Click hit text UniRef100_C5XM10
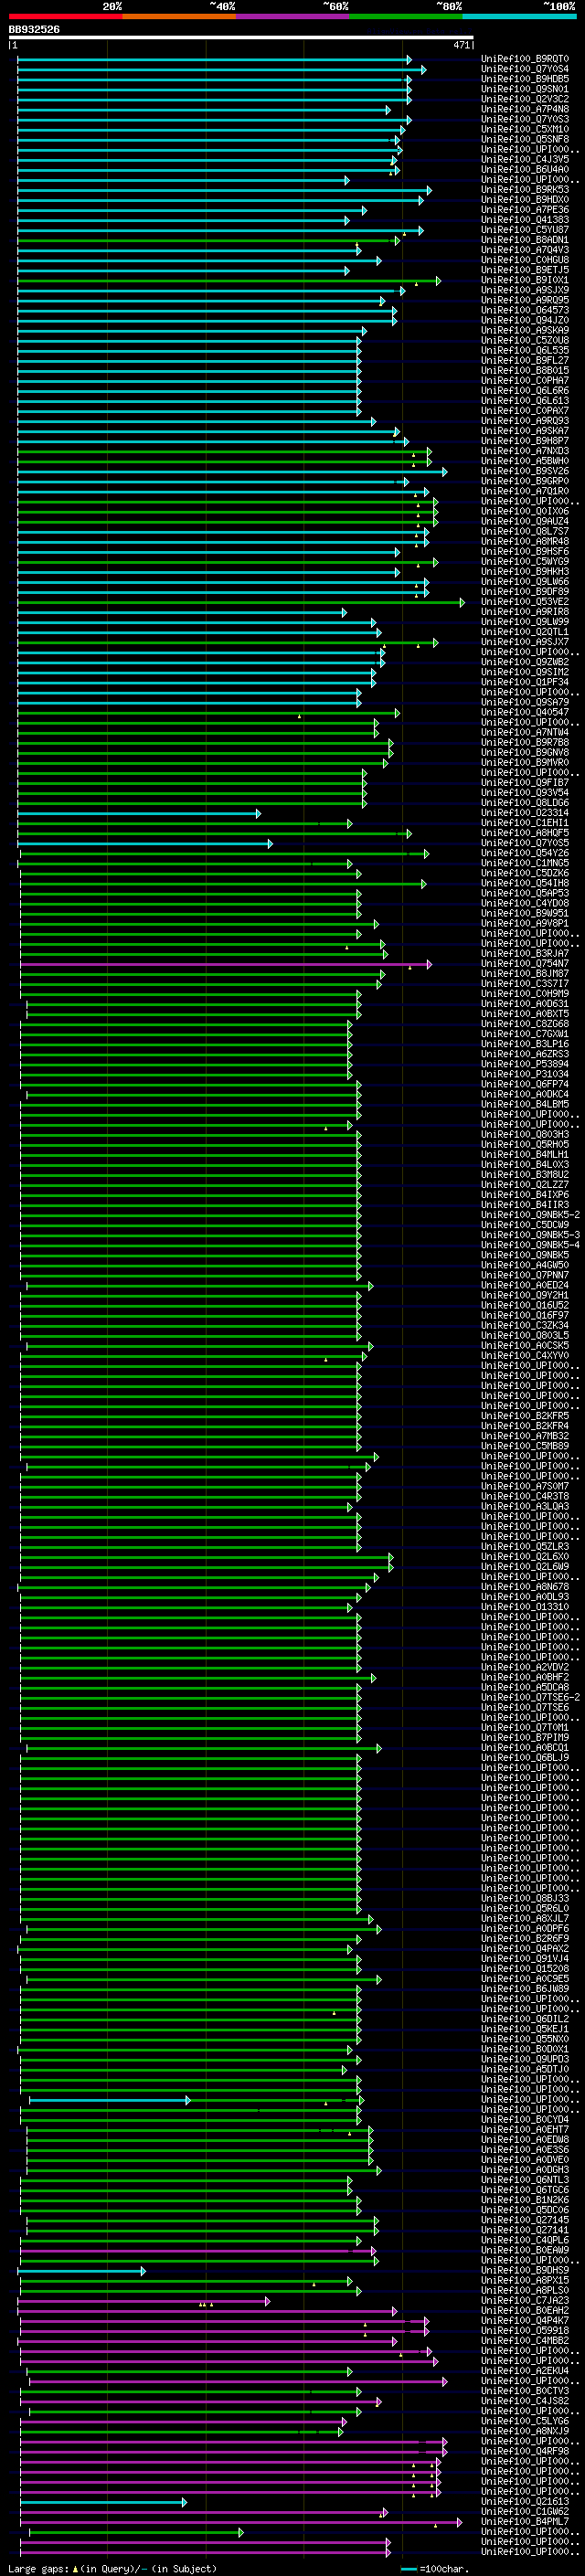Image resolution: width=585 pixels, height=2576 pixels. coord(525,129)
